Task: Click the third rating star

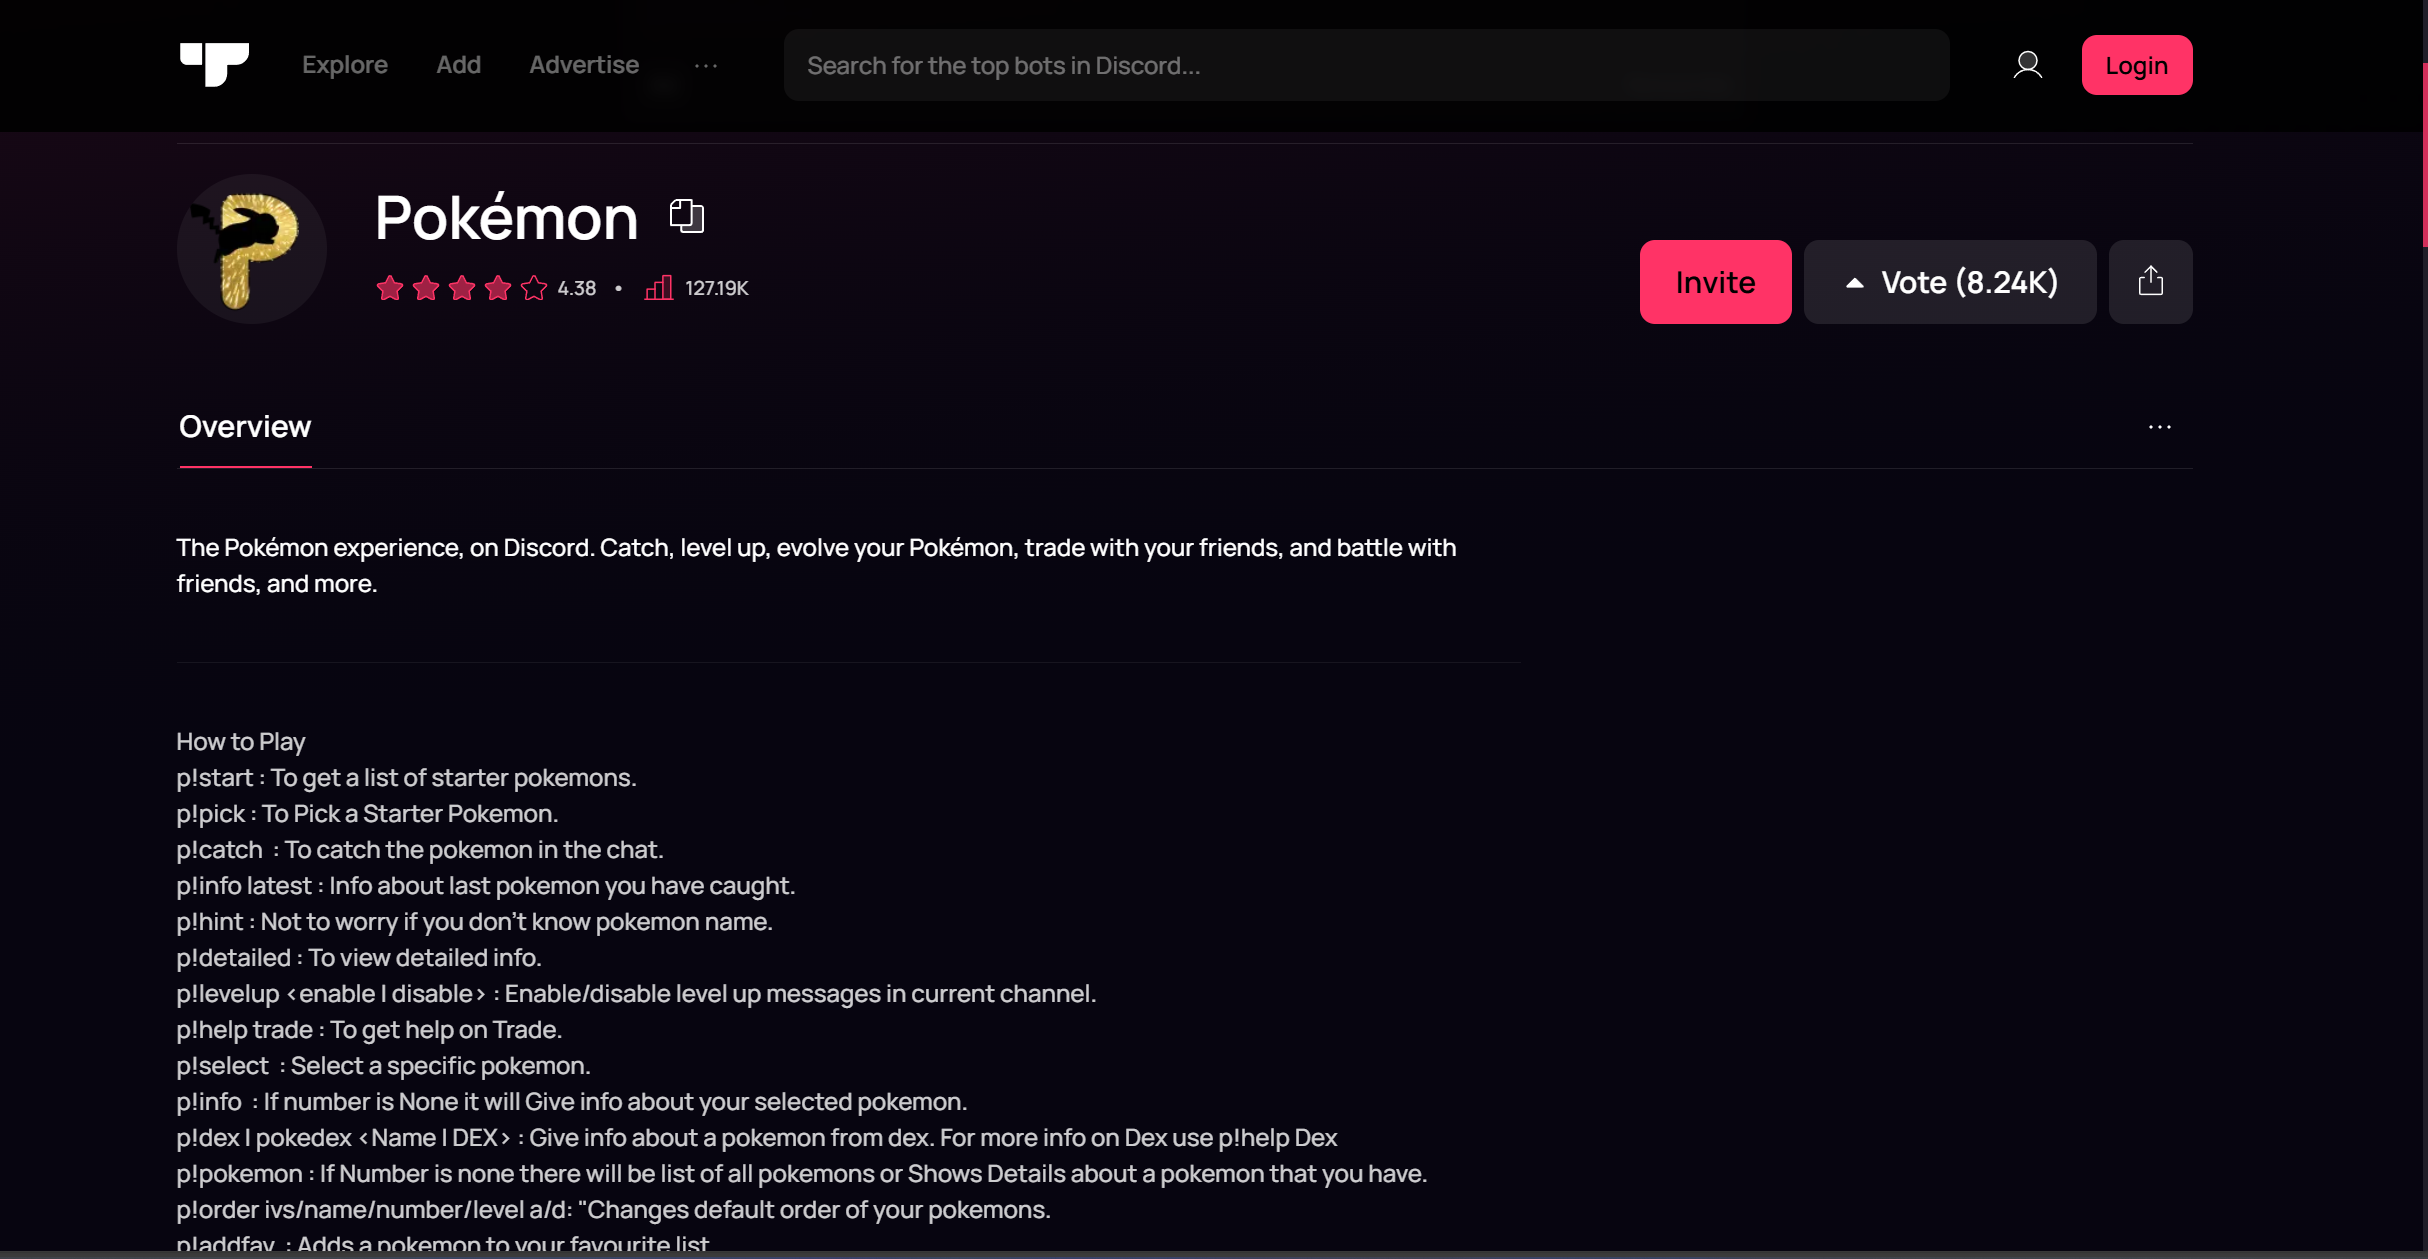Action: point(462,288)
